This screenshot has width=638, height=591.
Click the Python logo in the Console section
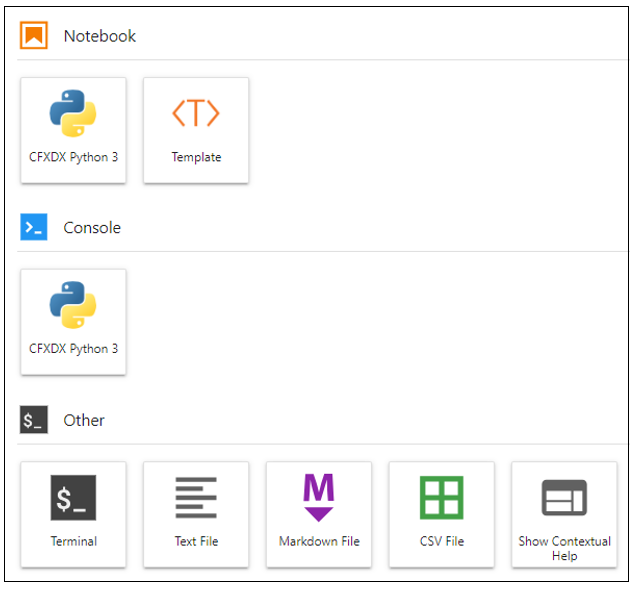(x=73, y=305)
